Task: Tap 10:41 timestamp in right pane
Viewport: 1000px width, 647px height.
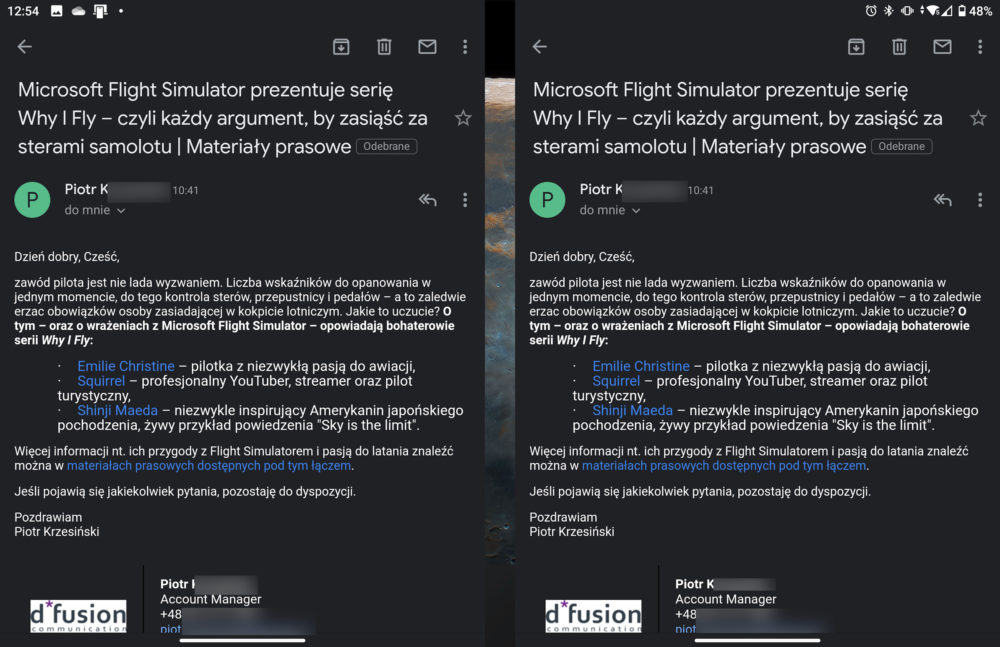Action: 700,190
